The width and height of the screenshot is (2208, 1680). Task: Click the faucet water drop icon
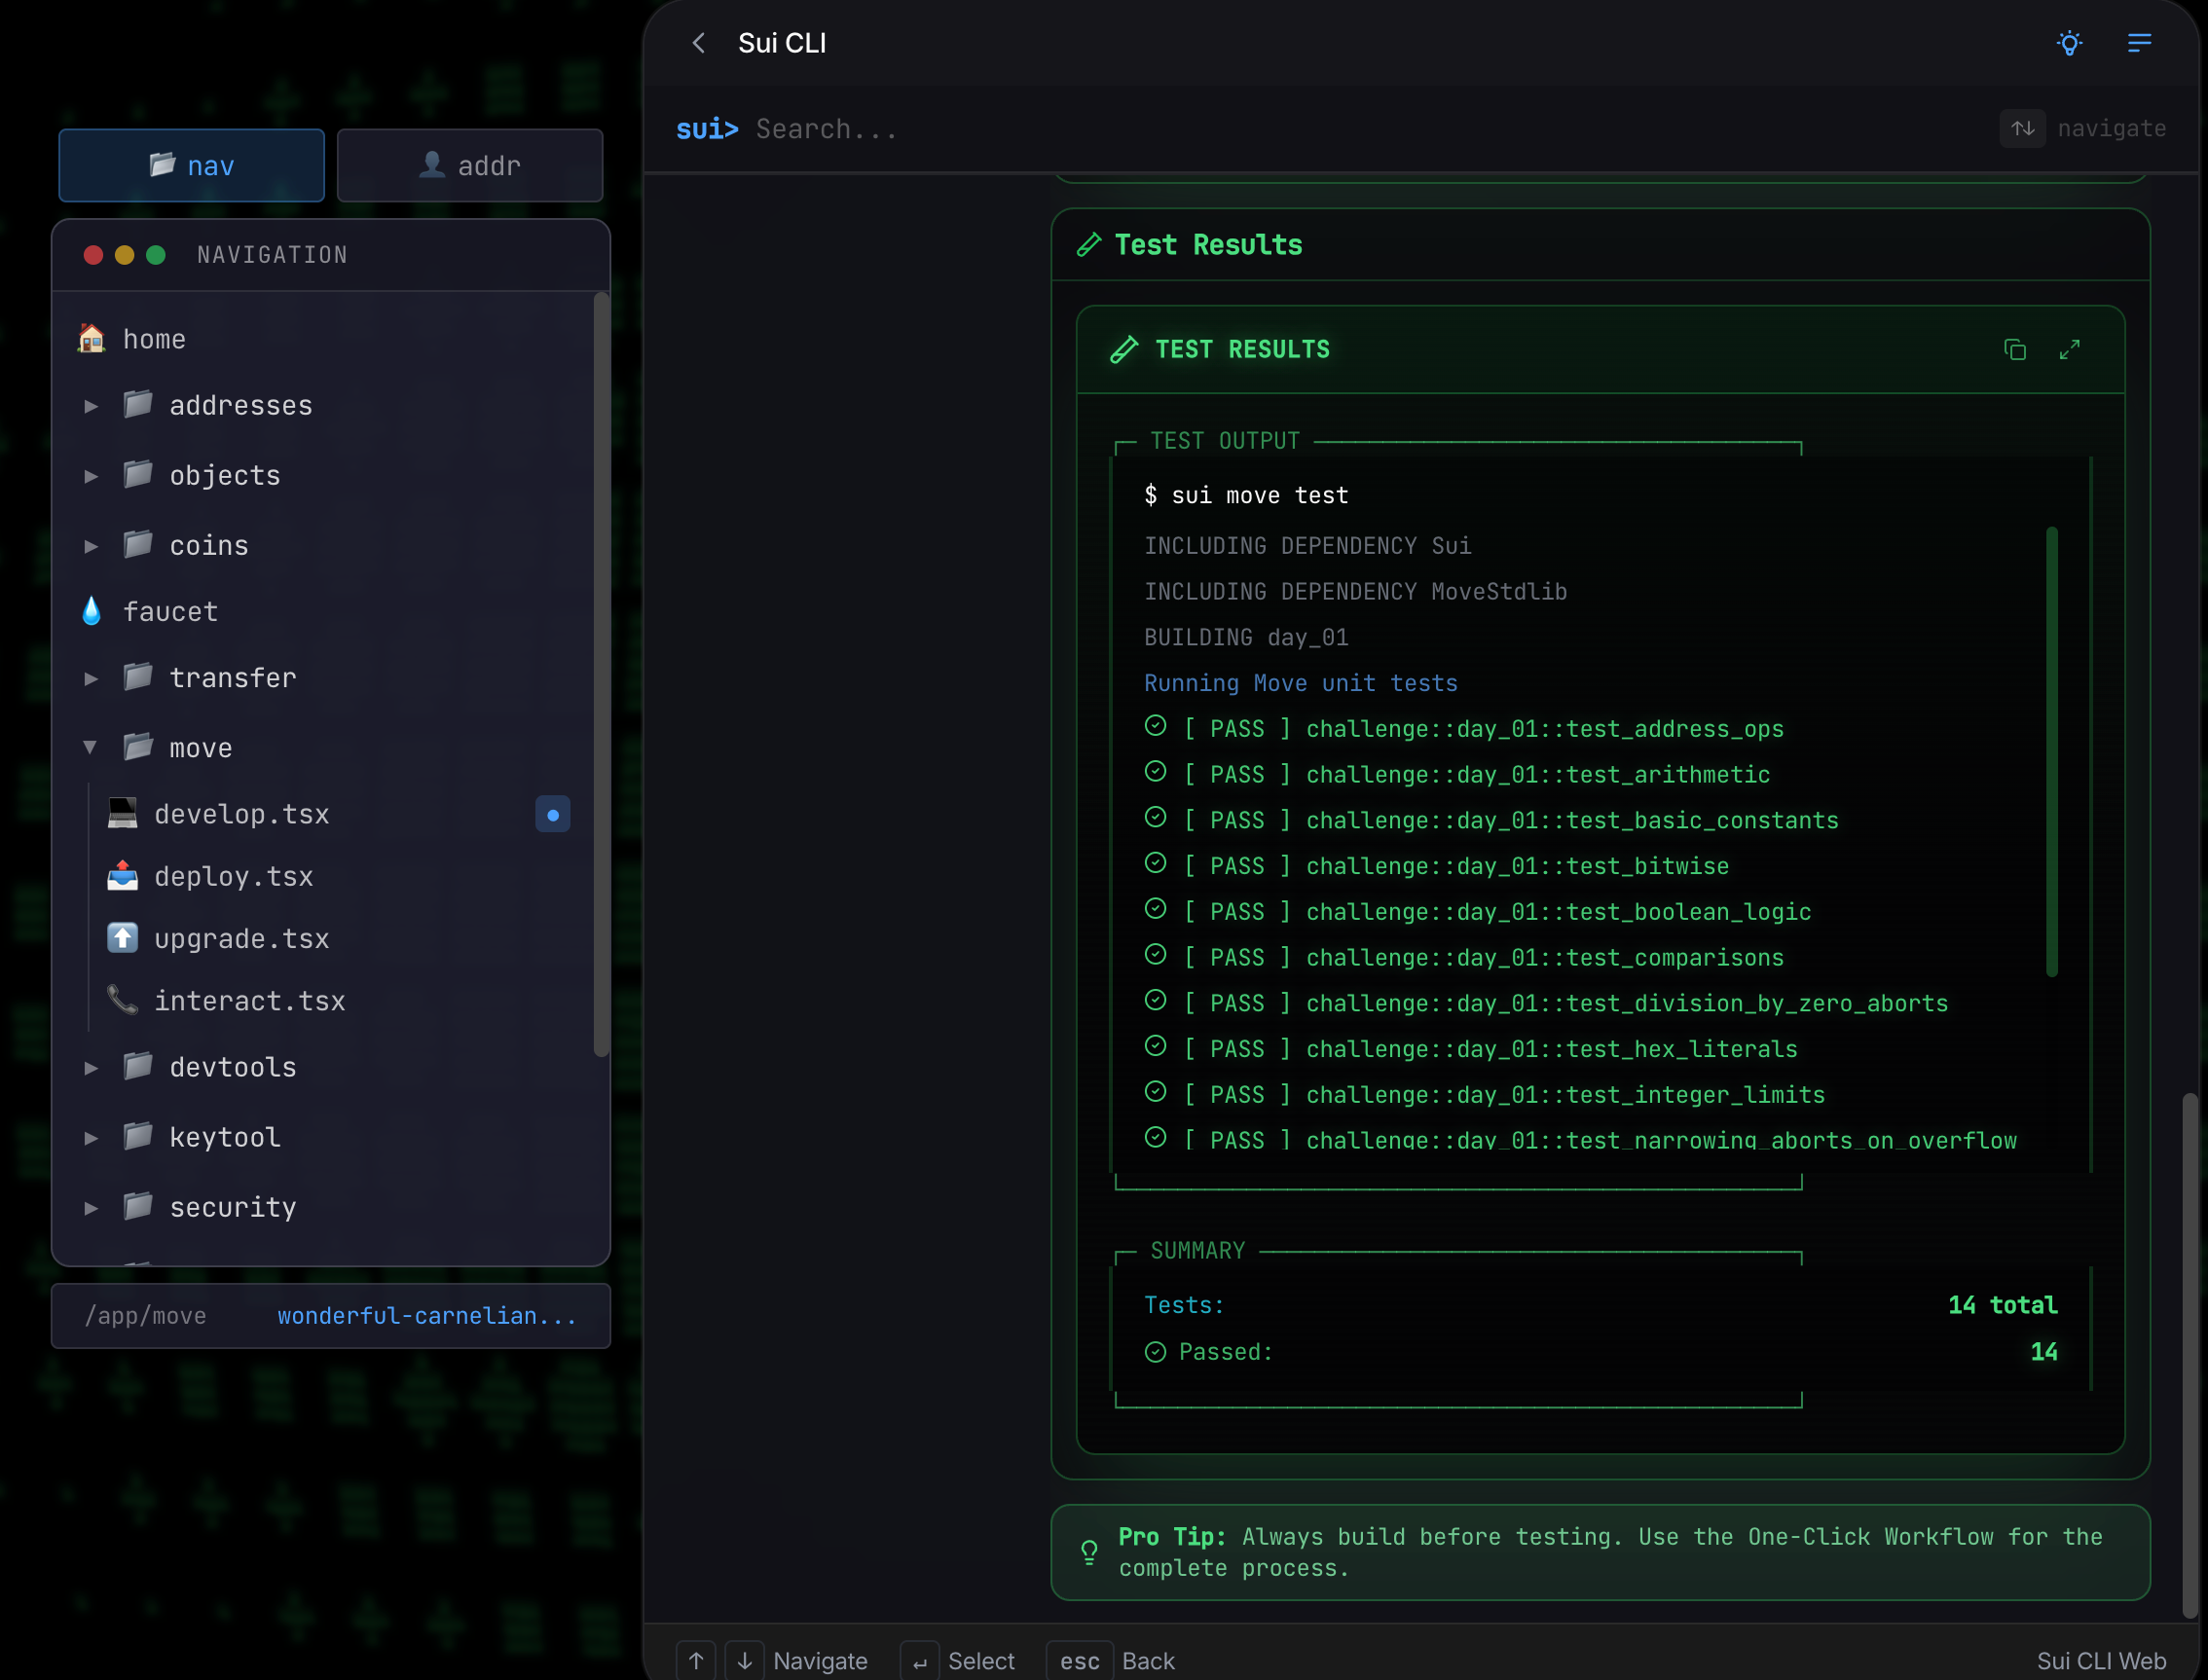tap(92, 611)
